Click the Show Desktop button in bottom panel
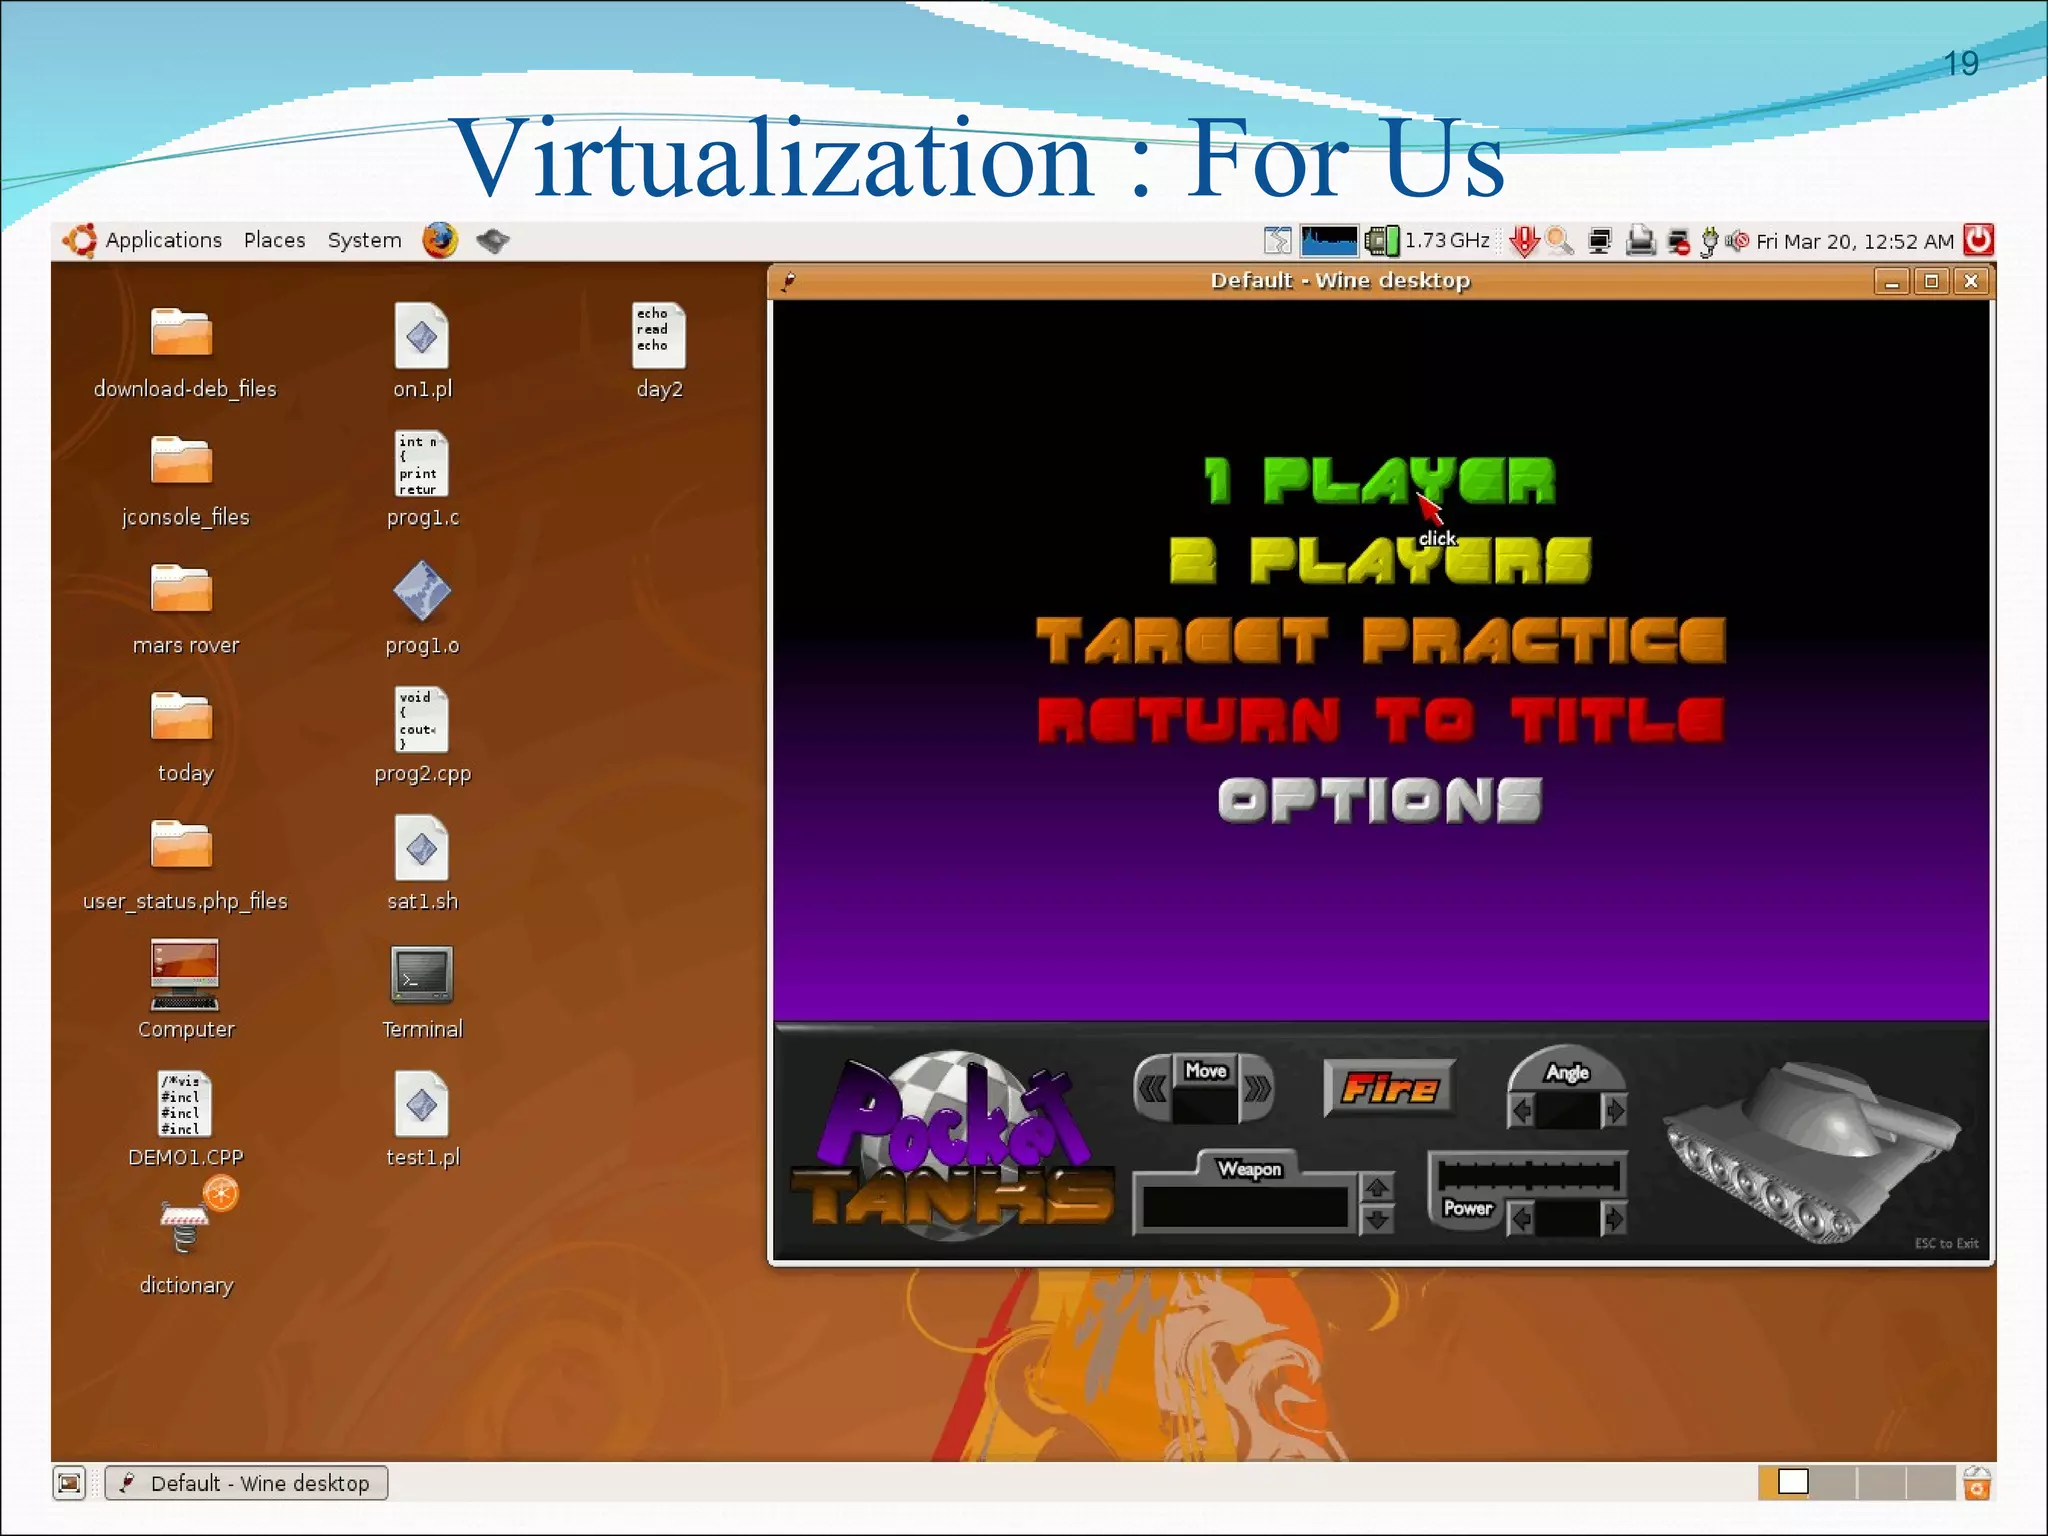 click(69, 1483)
